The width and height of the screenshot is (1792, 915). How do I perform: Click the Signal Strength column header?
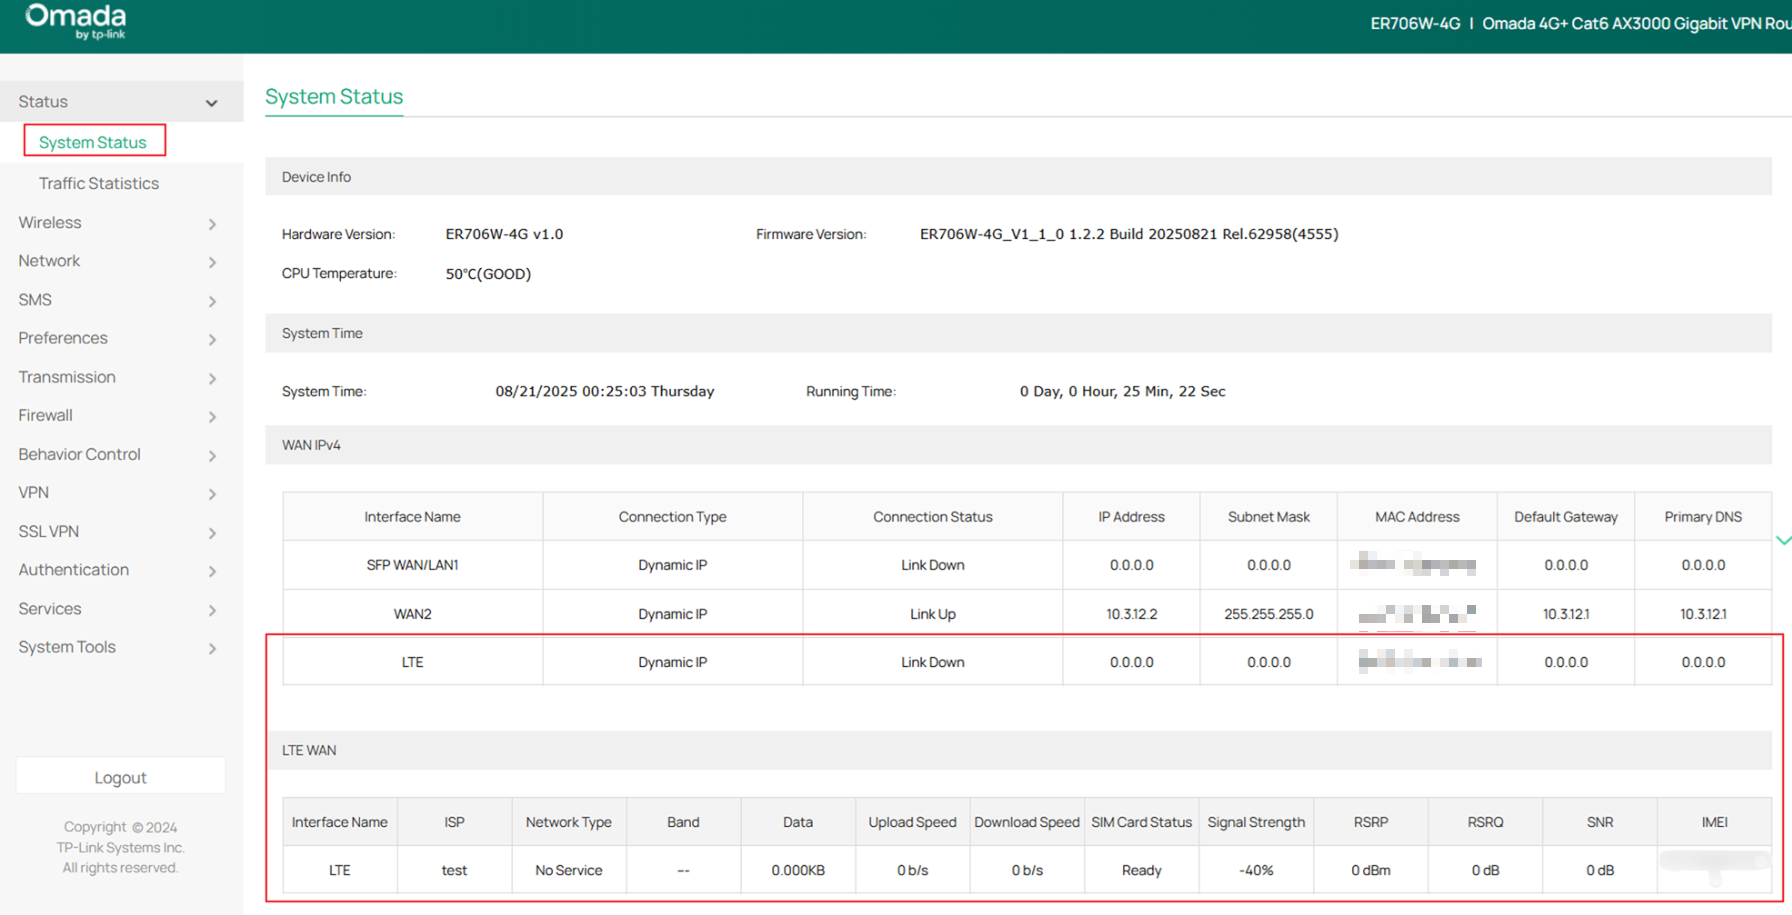(x=1256, y=822)
